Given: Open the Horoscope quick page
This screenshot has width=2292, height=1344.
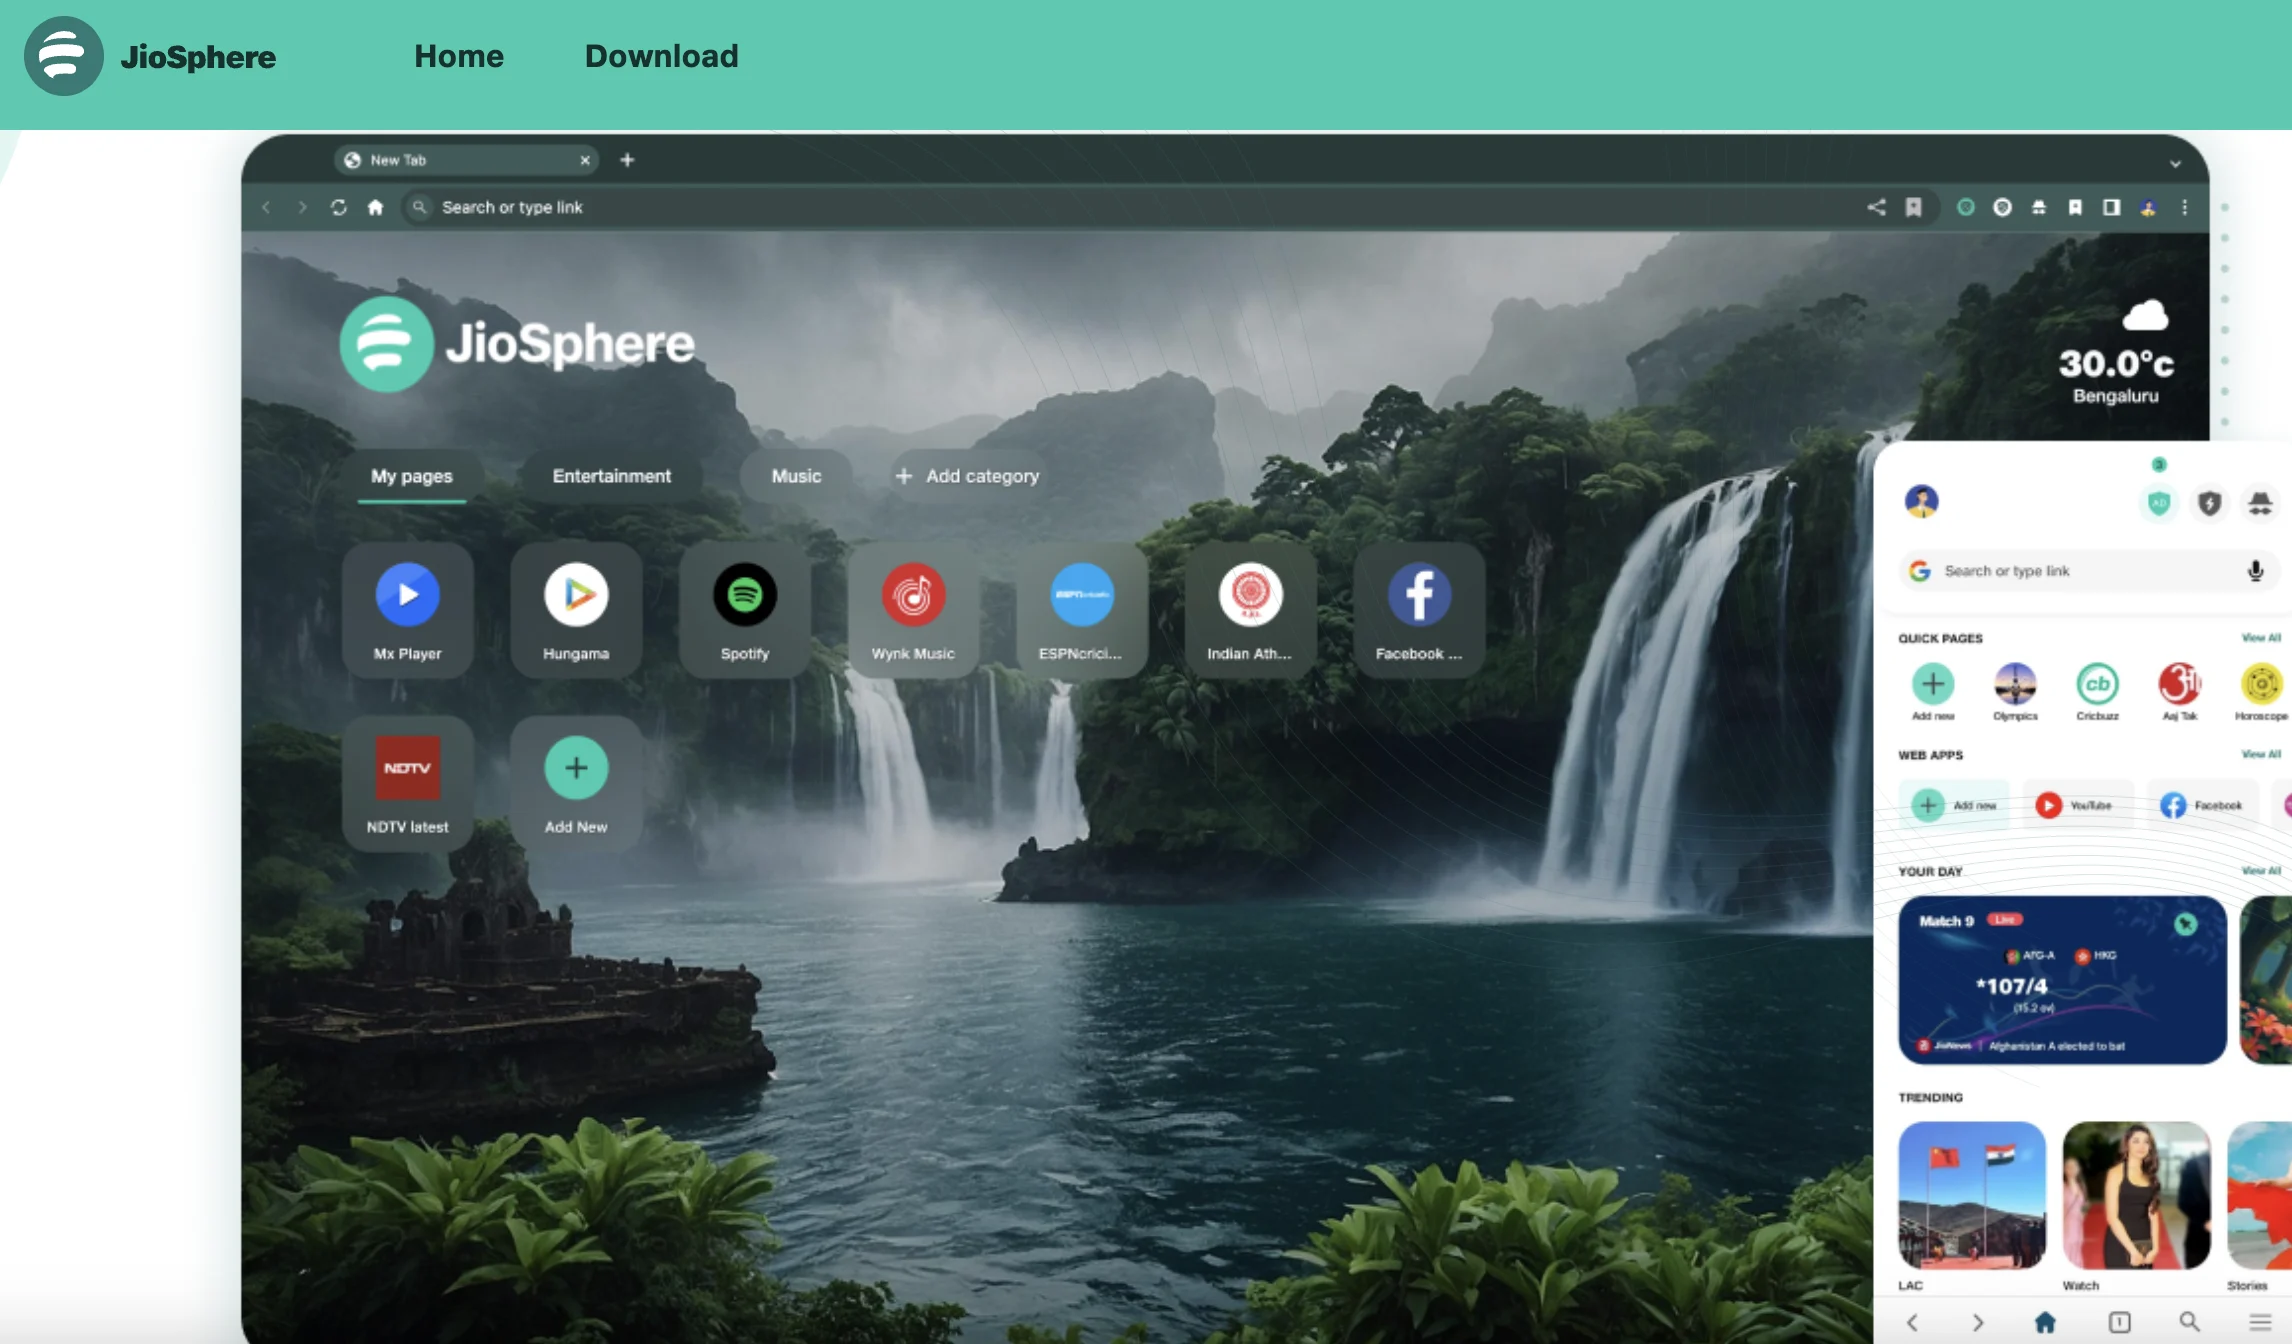Looking at the screenshot, I should point(2261,692).
